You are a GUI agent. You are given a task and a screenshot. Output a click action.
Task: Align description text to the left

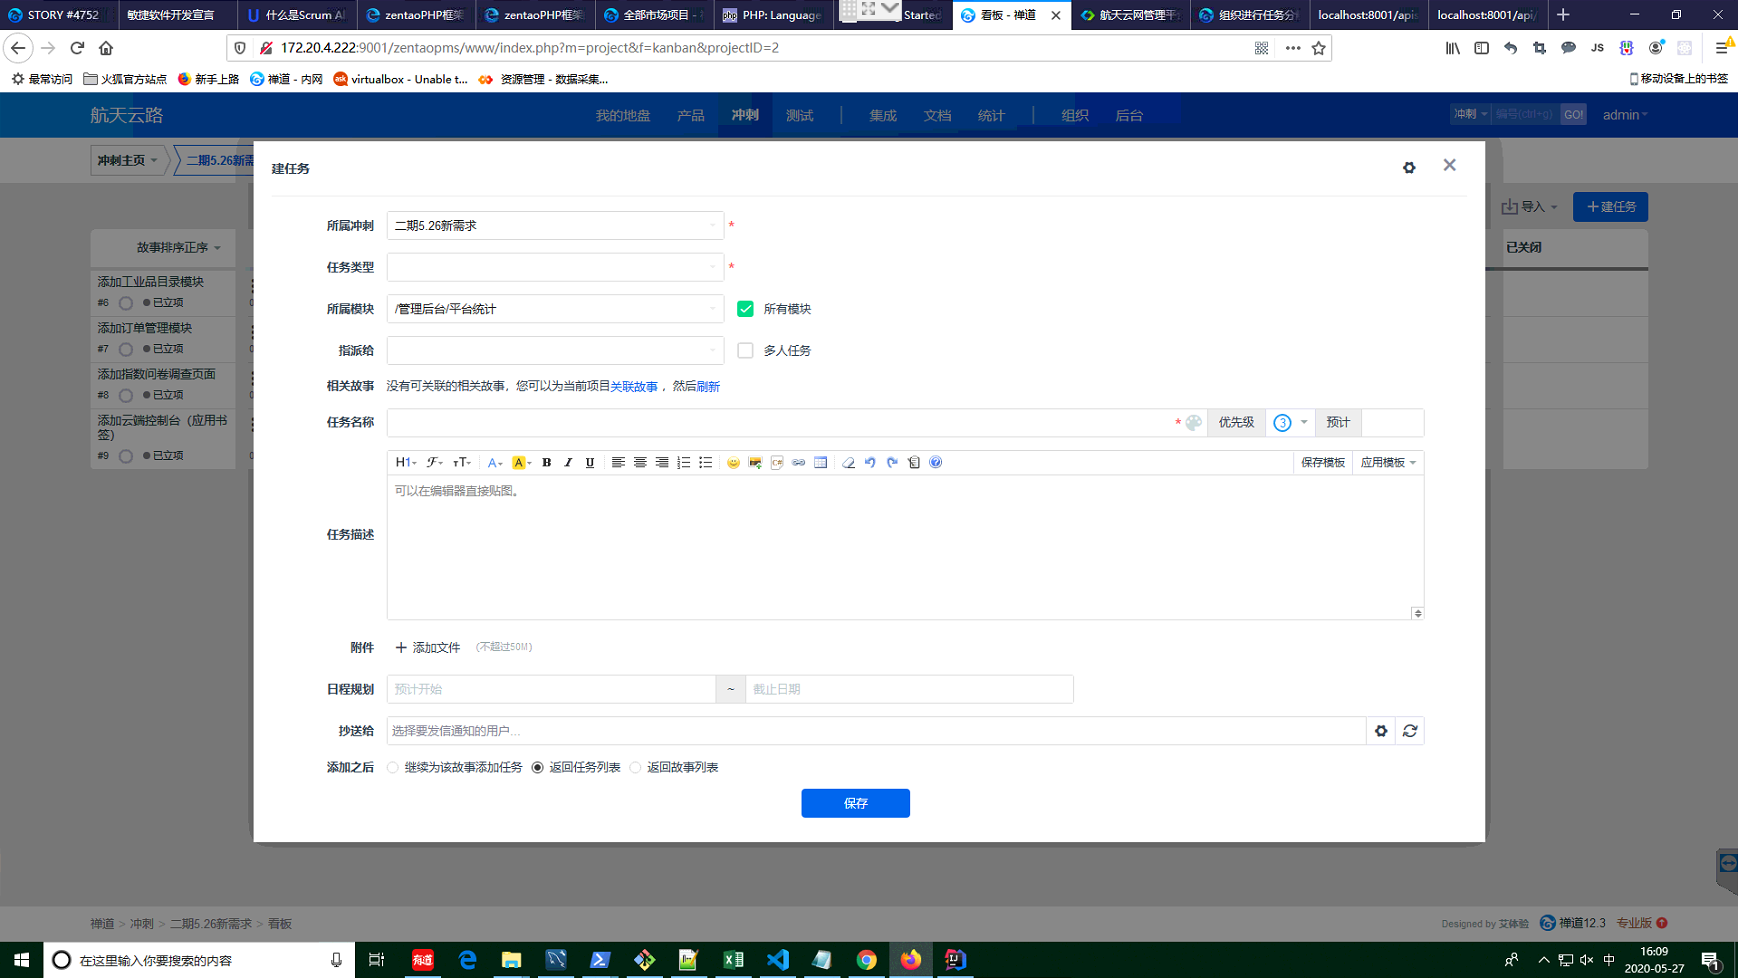pos(618,462)
